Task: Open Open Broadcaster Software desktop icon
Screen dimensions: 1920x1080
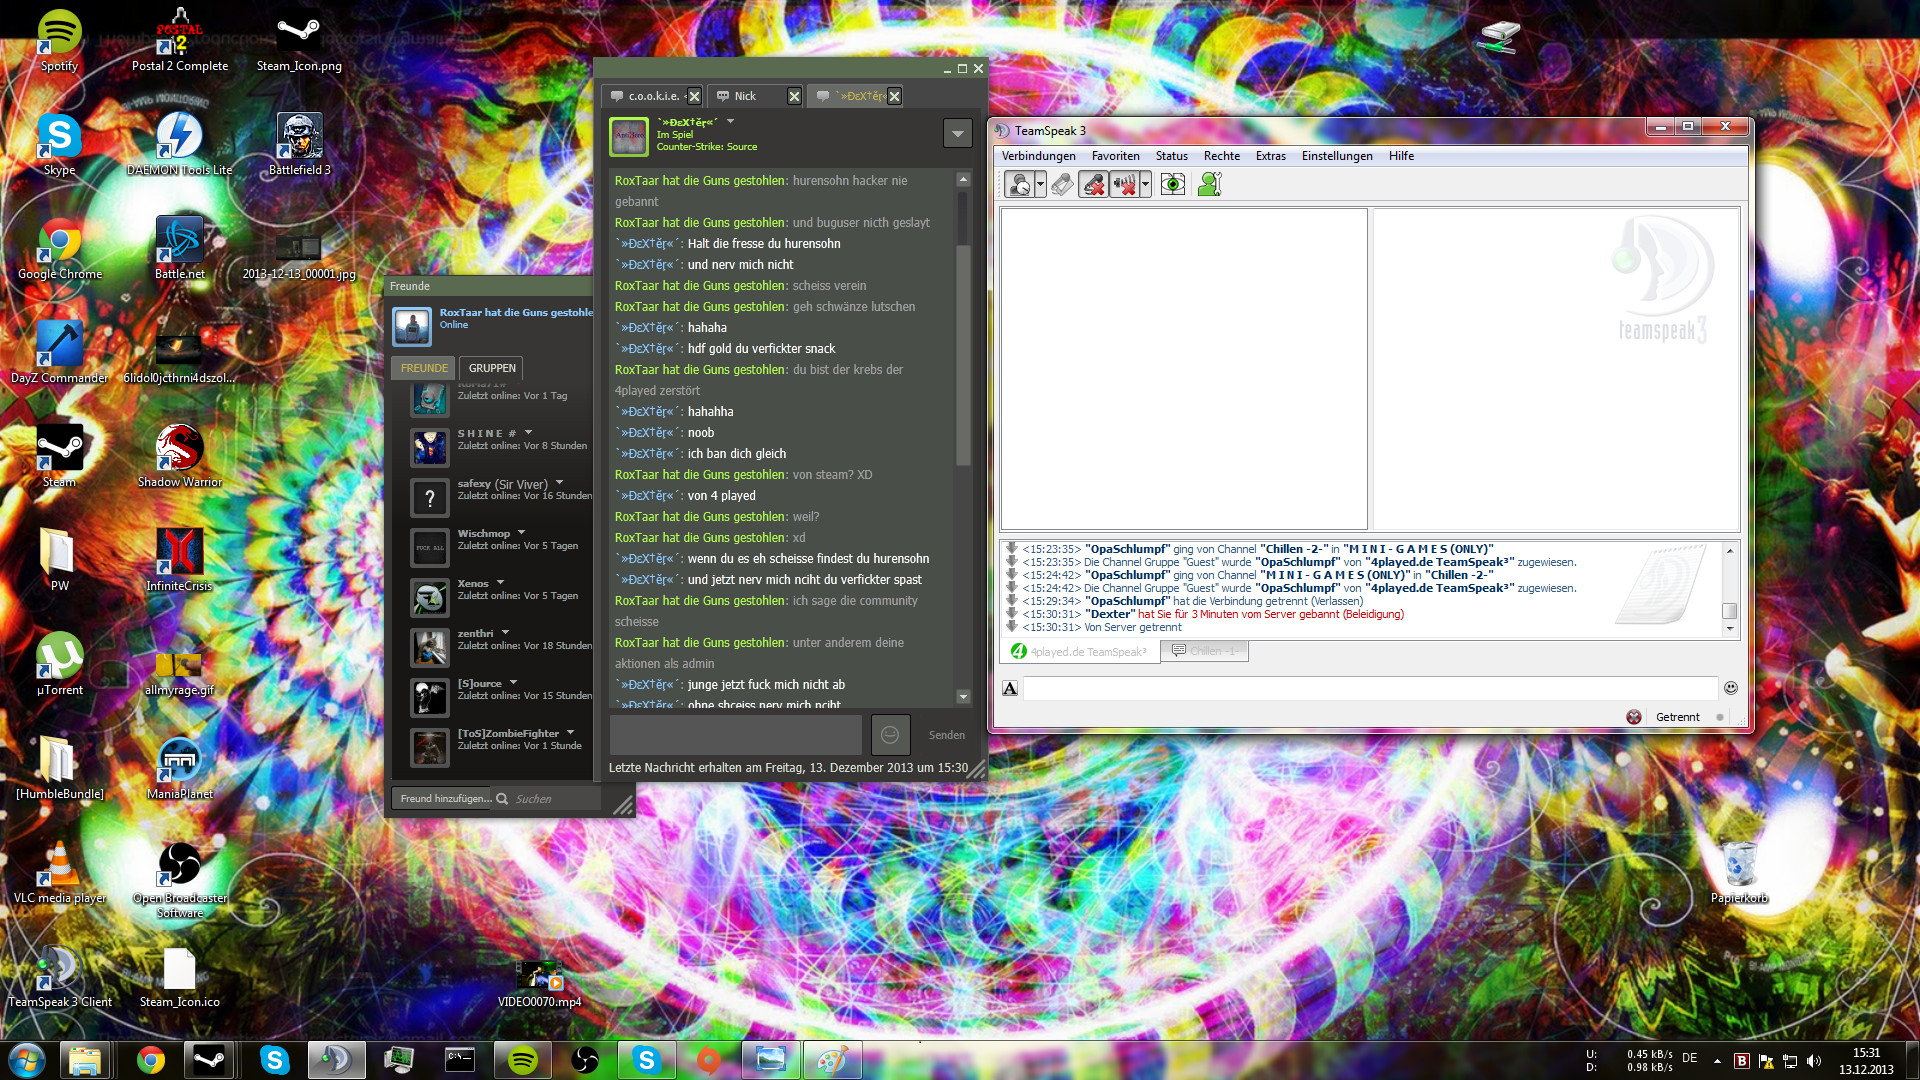Action: [x=180, y=879]
